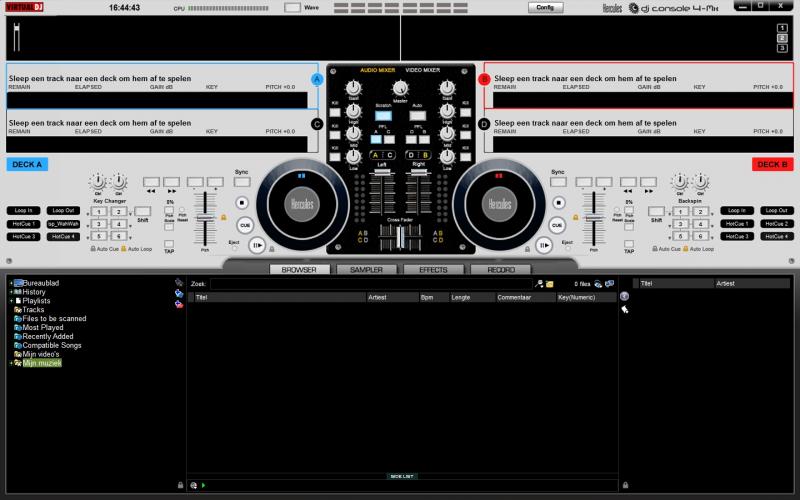Switch to the SAMPLER tab
Viewport: 800px width, 500px height.
(x=366, y=269)
